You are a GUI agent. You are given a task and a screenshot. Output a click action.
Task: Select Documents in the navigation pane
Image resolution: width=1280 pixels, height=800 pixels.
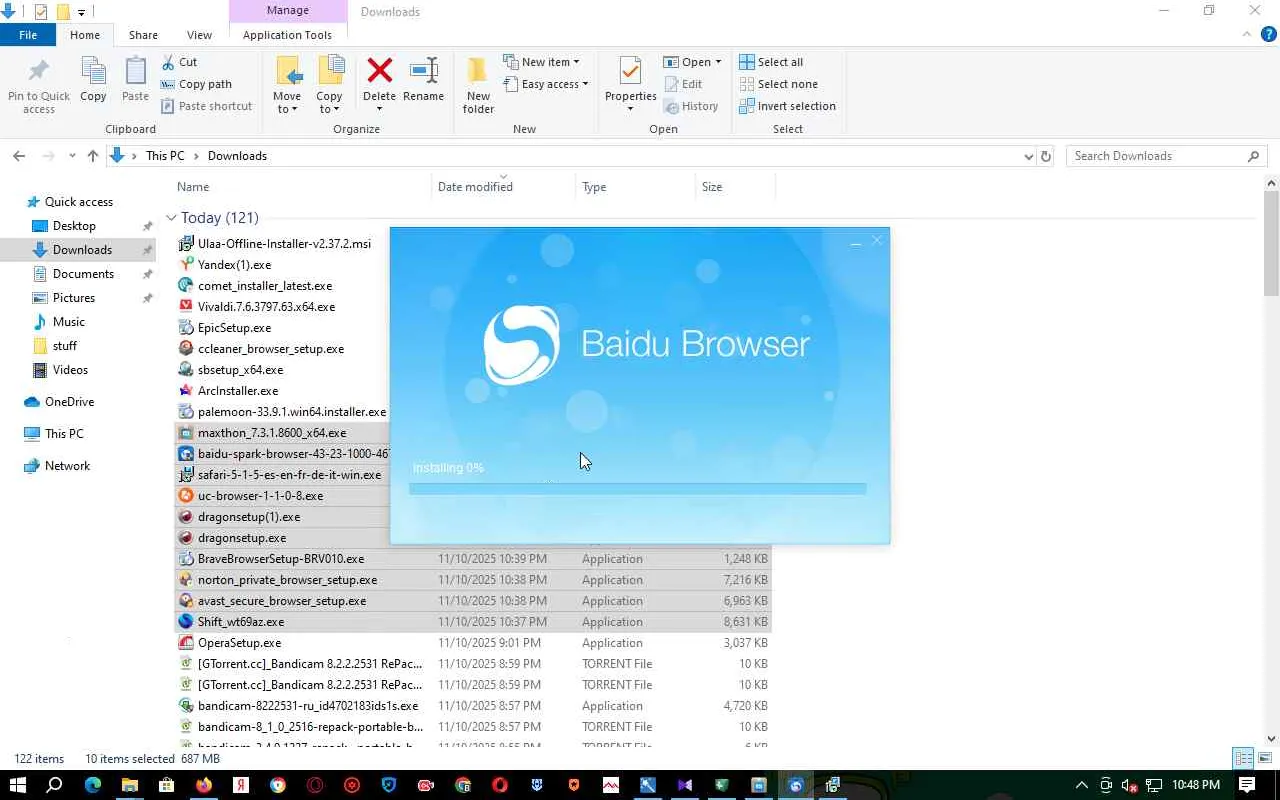(x=83, y=274)
